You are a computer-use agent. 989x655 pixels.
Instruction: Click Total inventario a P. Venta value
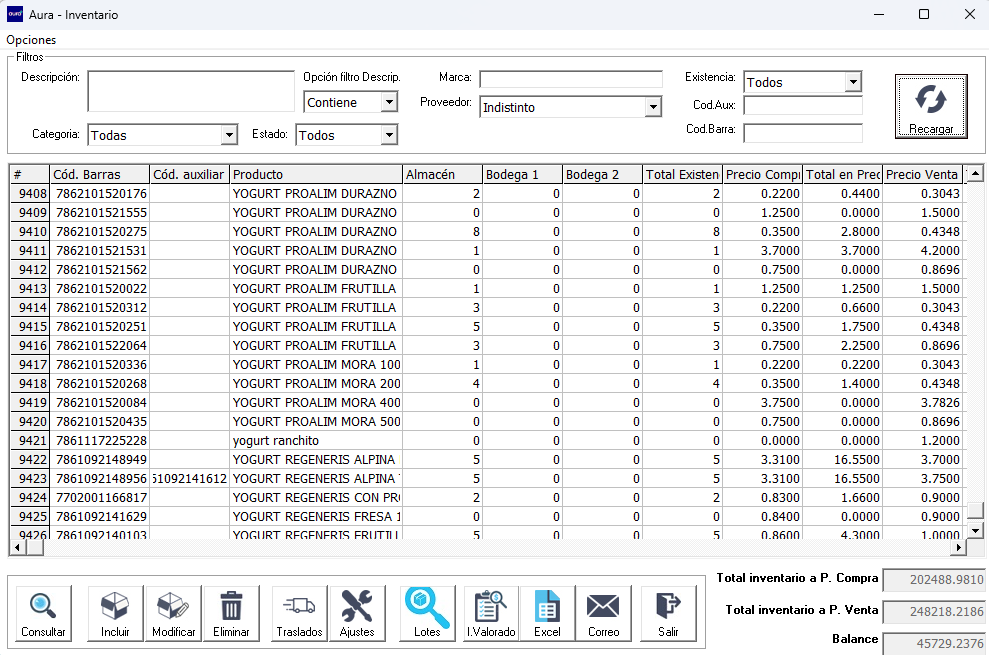pyautogui.click(x=934, y=611)
